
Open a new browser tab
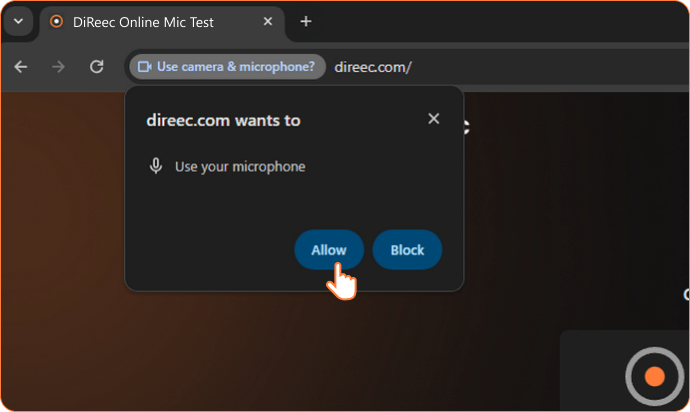(306, 21)
